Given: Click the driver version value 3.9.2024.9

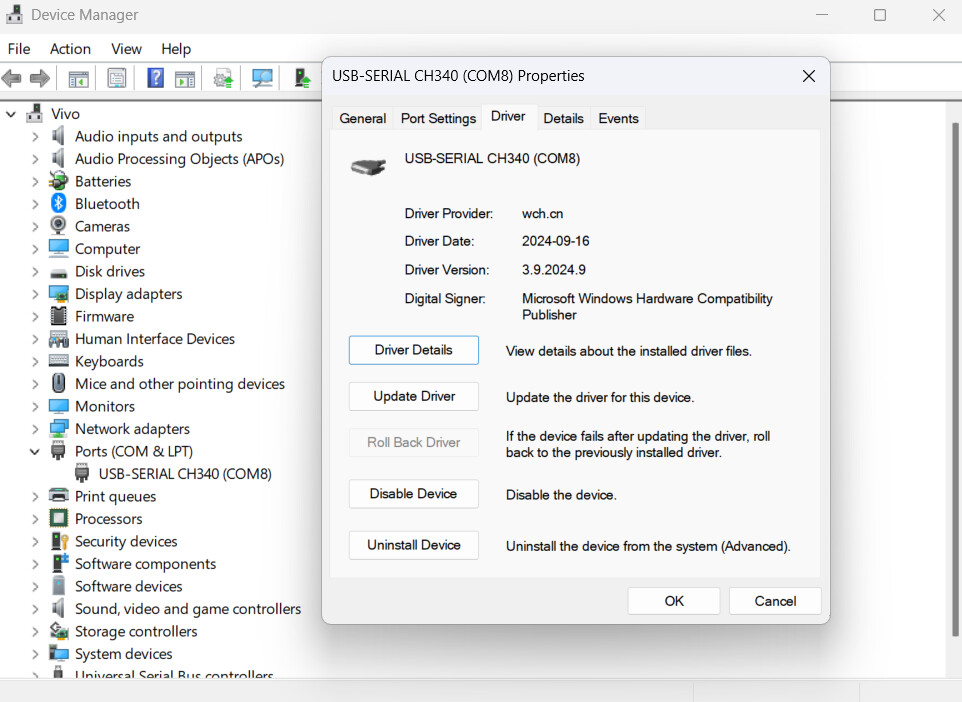Looking at the screenshot, I should point(553,269).
